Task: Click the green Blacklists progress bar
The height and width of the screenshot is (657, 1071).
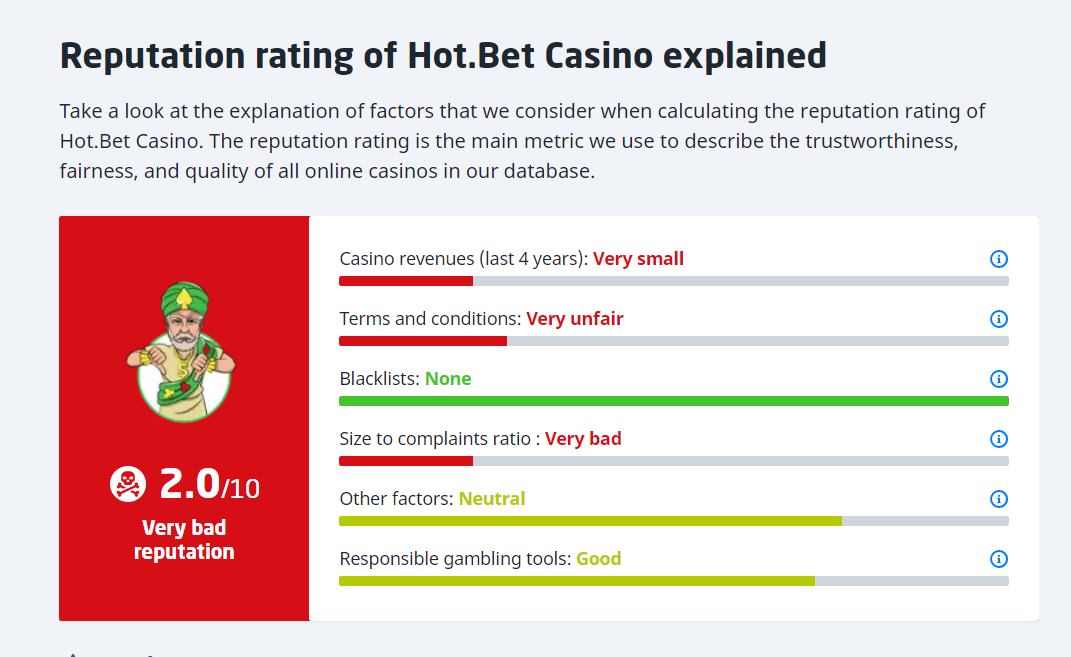Action: [673, 402]
